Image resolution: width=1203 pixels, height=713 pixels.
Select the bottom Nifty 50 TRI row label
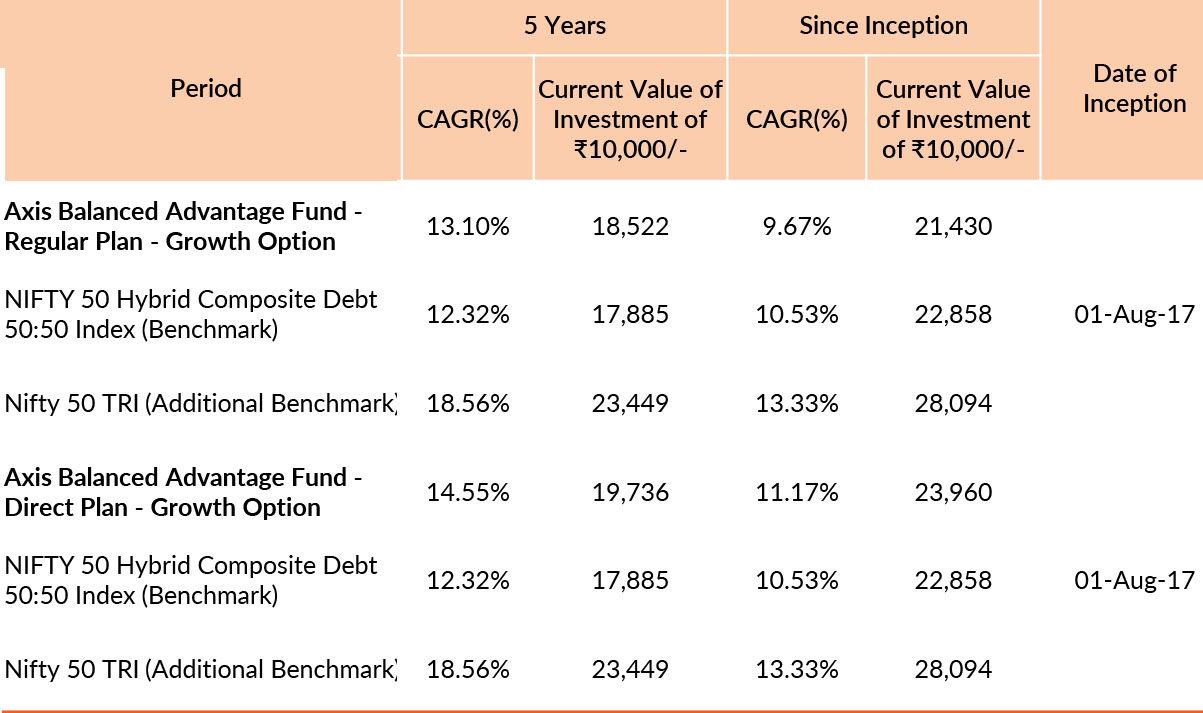point(200,669)
